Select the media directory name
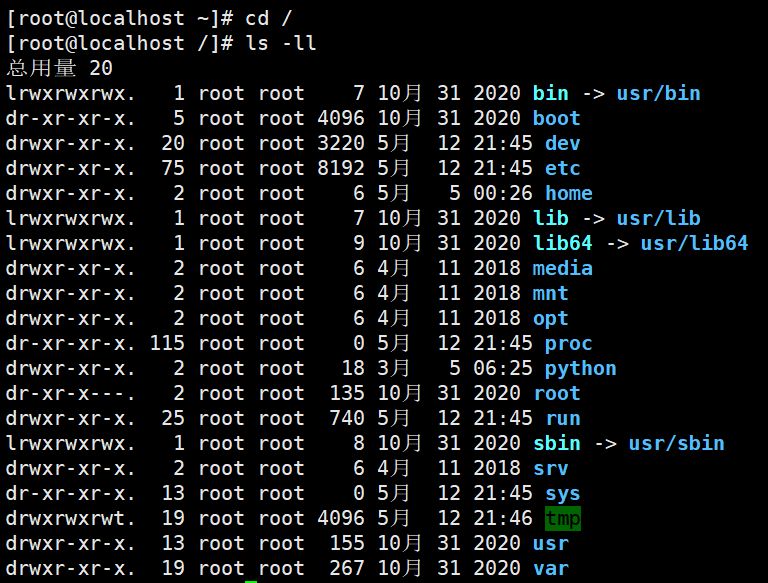Screen dimensions: 768x583 [562, 269]
